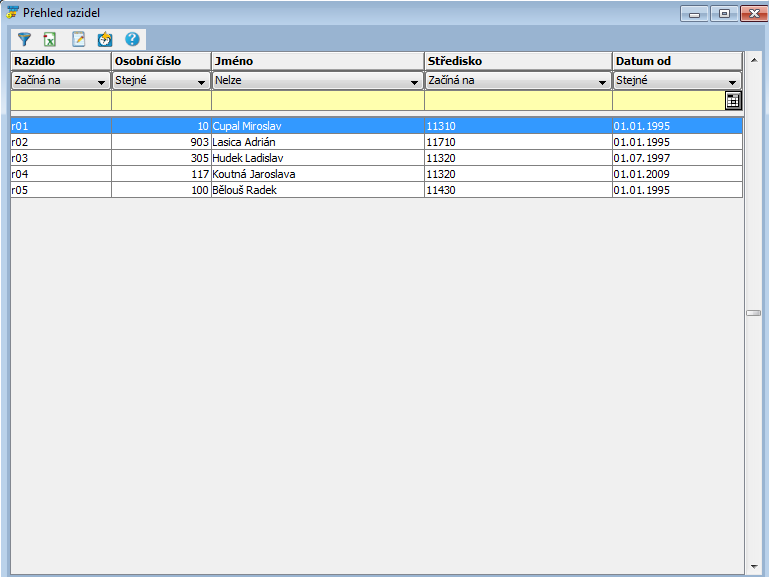Open the calendar picker in the Datum od filter
Image resolution: width=769 pixels, height=577 pixels.
(x=733, y=100)
